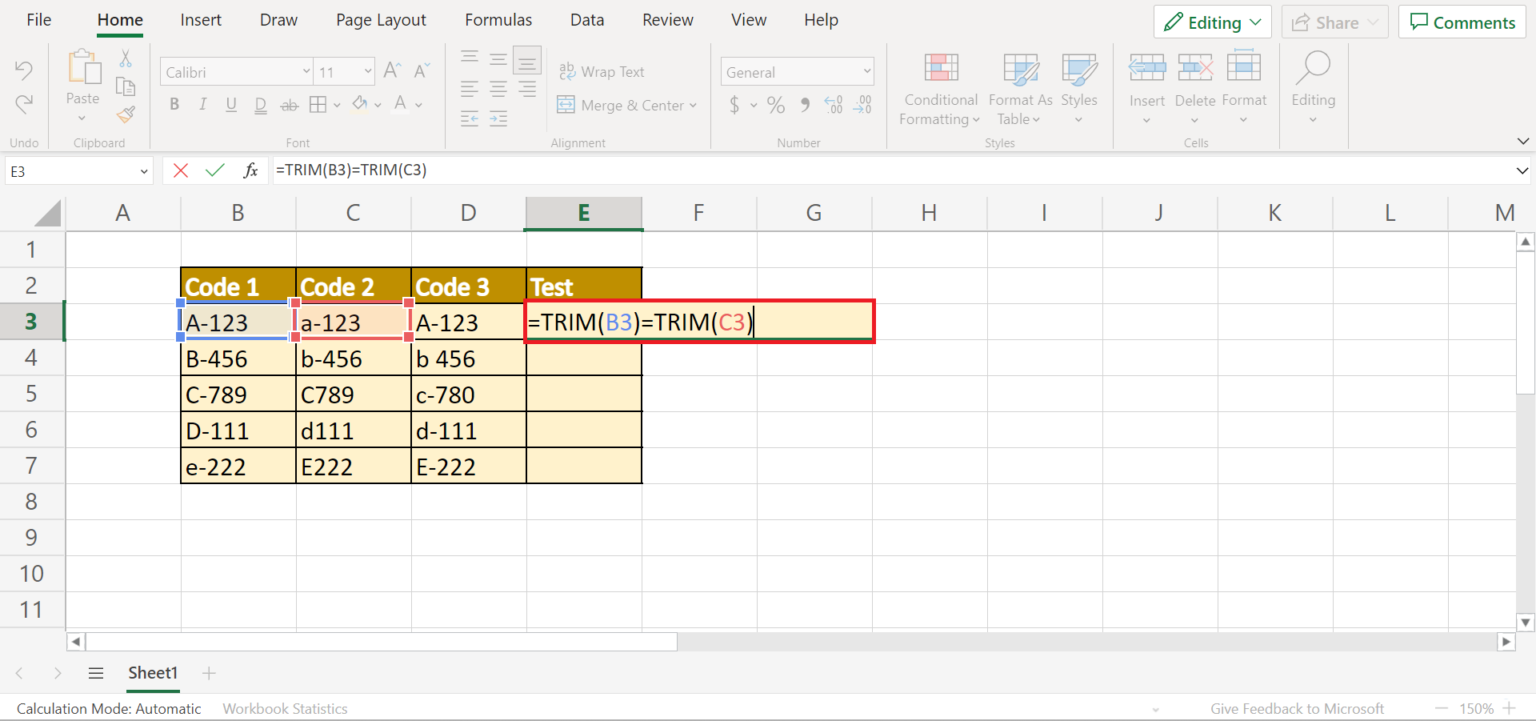The image size is (1536, 721).
Task: Open the General number format dropdown
Action: (797, 71)
